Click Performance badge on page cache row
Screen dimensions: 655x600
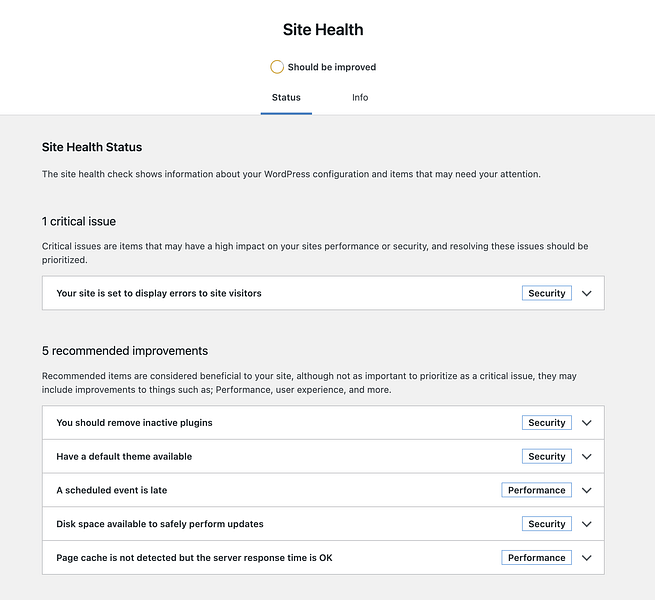tap(537, 558)
